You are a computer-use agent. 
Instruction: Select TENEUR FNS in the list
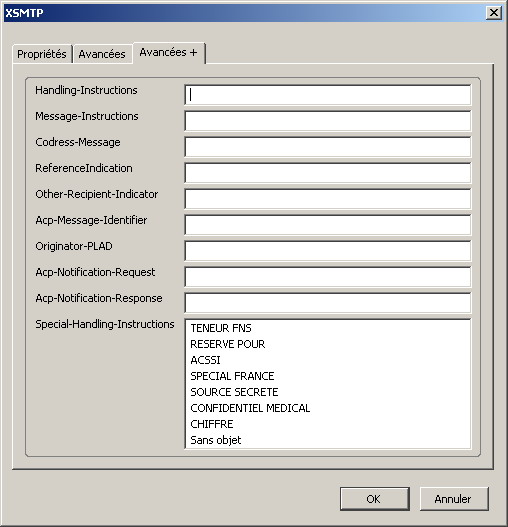pos(328,328)
